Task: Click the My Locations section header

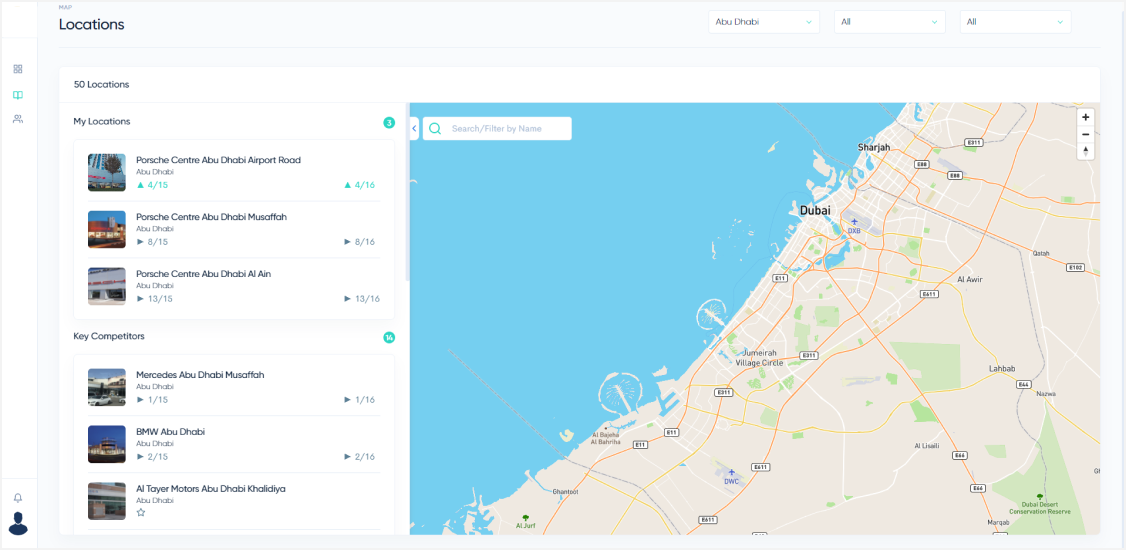Action: pyautogui.click(x=102, y=122)
